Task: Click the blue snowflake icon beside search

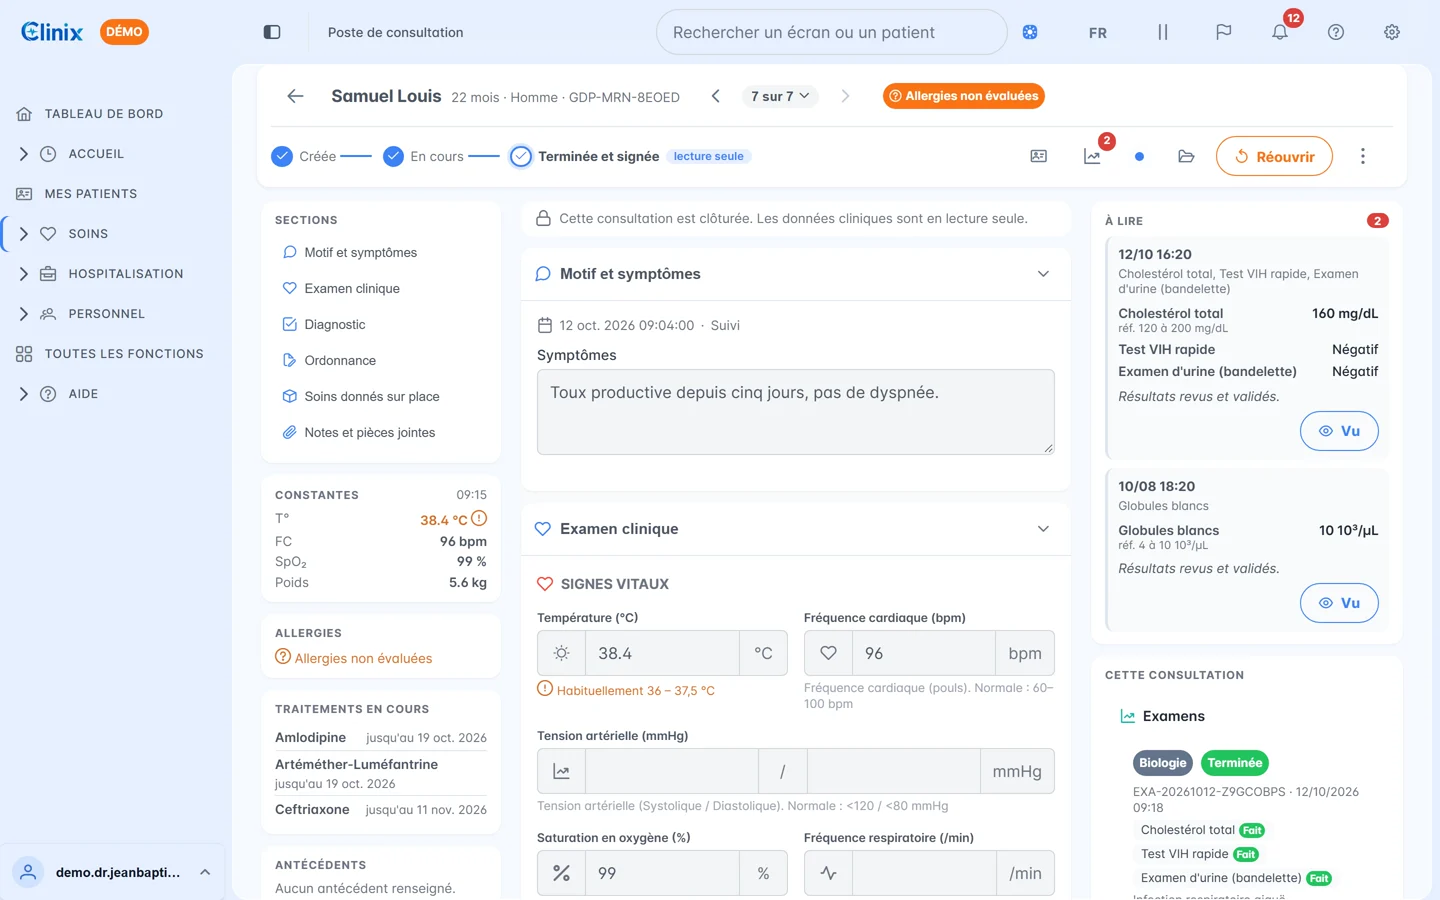Action: pos(1030,32)
